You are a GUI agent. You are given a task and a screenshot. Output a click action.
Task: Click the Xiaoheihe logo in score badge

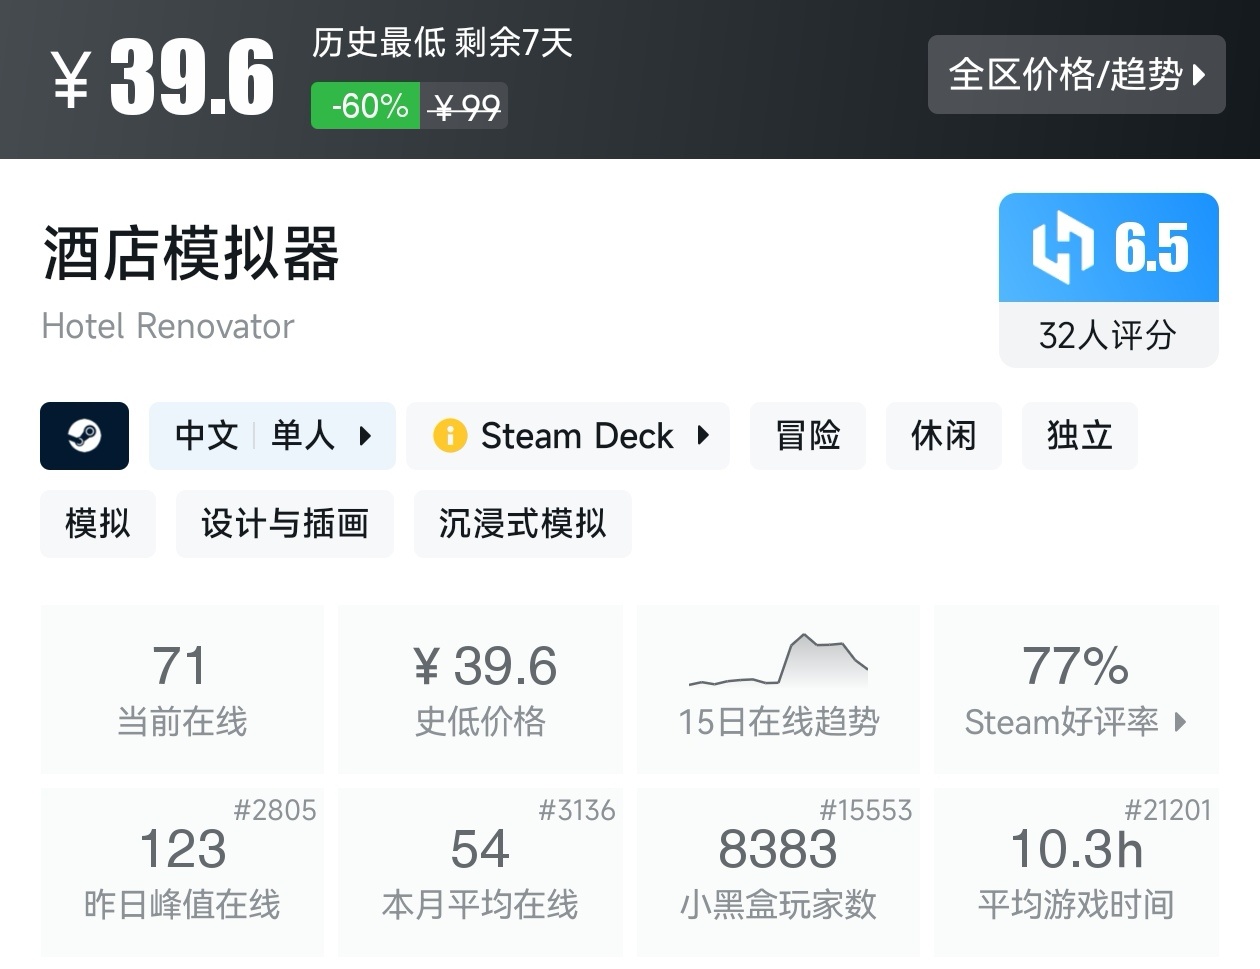[x=1063, y=246]
